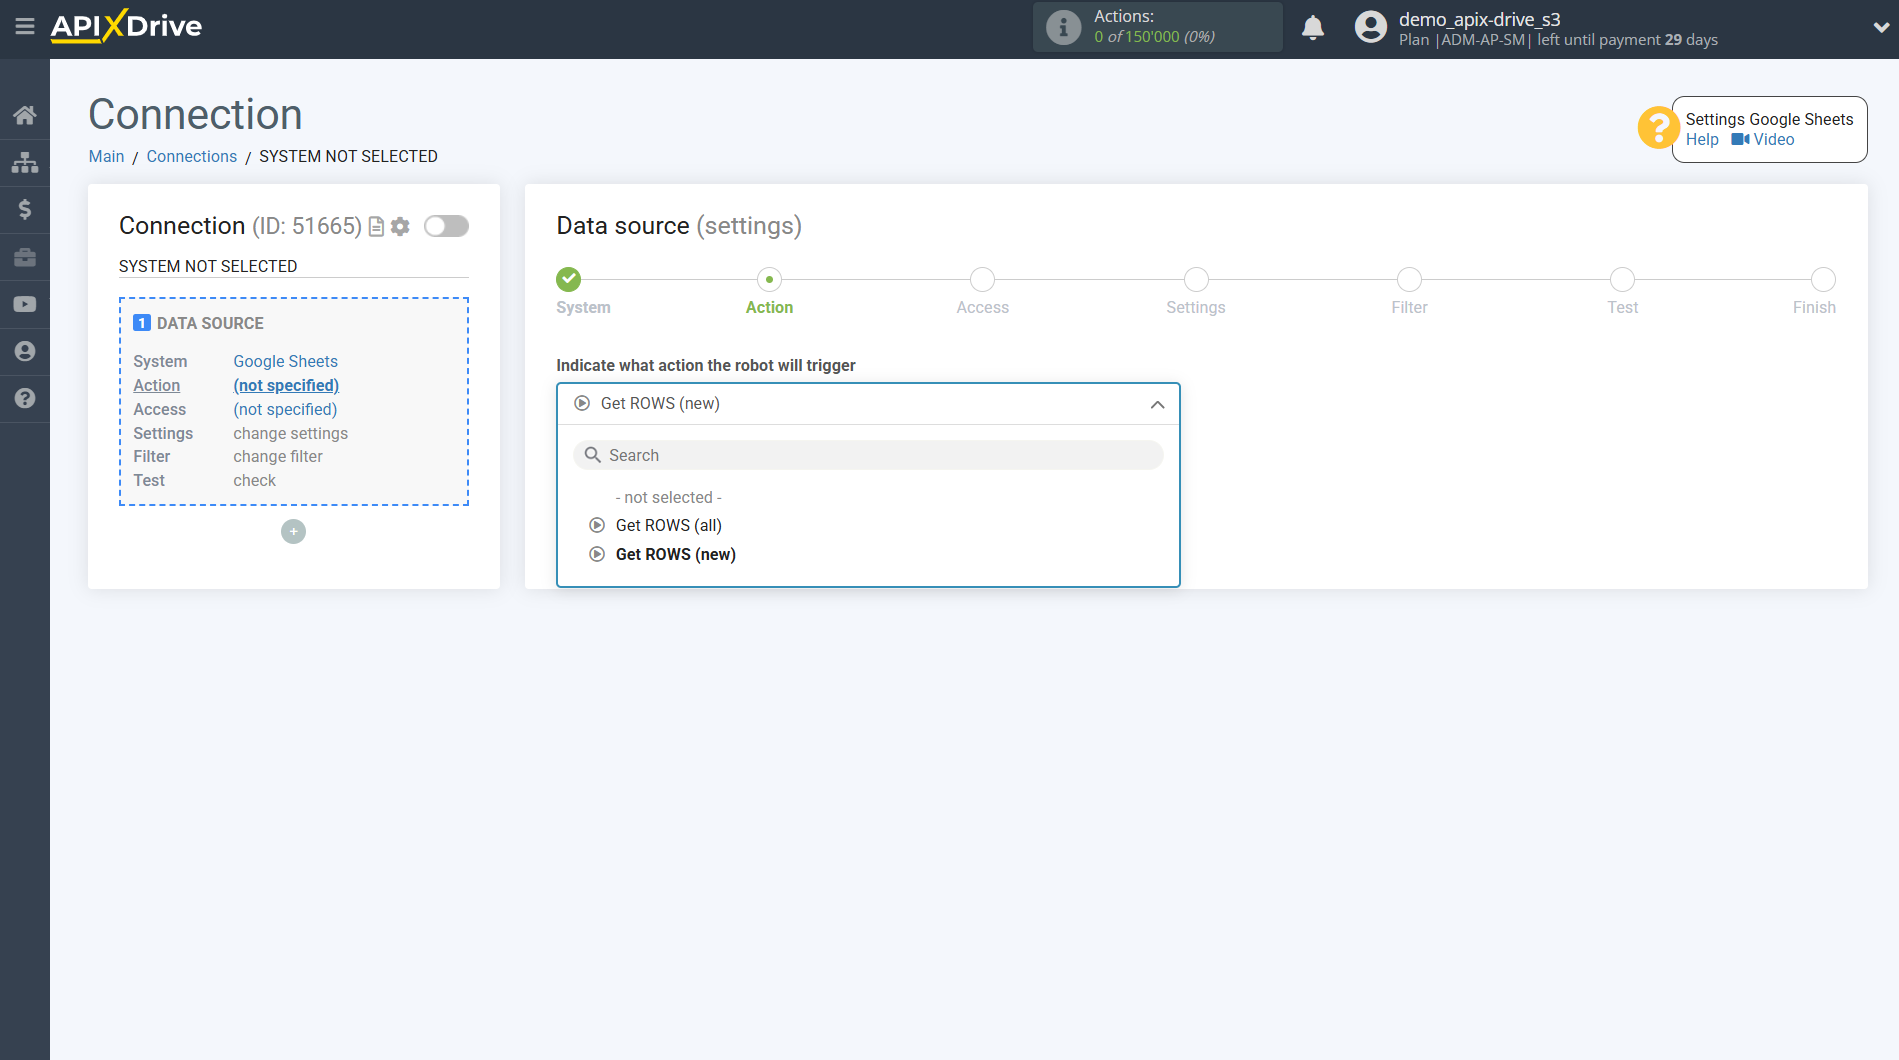The width and height of the screenshot is (1899, 1060).
Task: Add a new block with plus button
Action: click(x=293, y=531)
